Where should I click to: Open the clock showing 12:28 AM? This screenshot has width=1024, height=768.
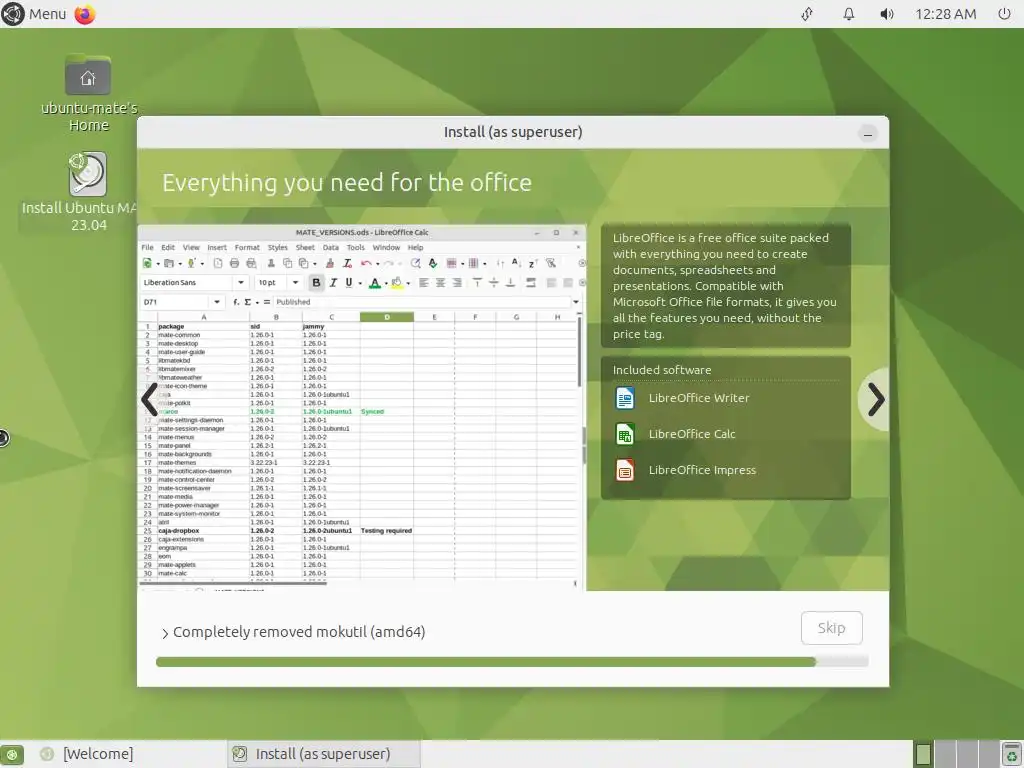(945, 14)
